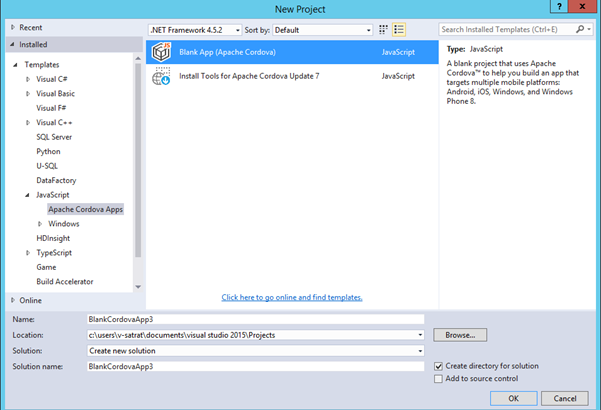Click OK to create project
This screenshot has height=410, width=601.
[x=514, y=399]
